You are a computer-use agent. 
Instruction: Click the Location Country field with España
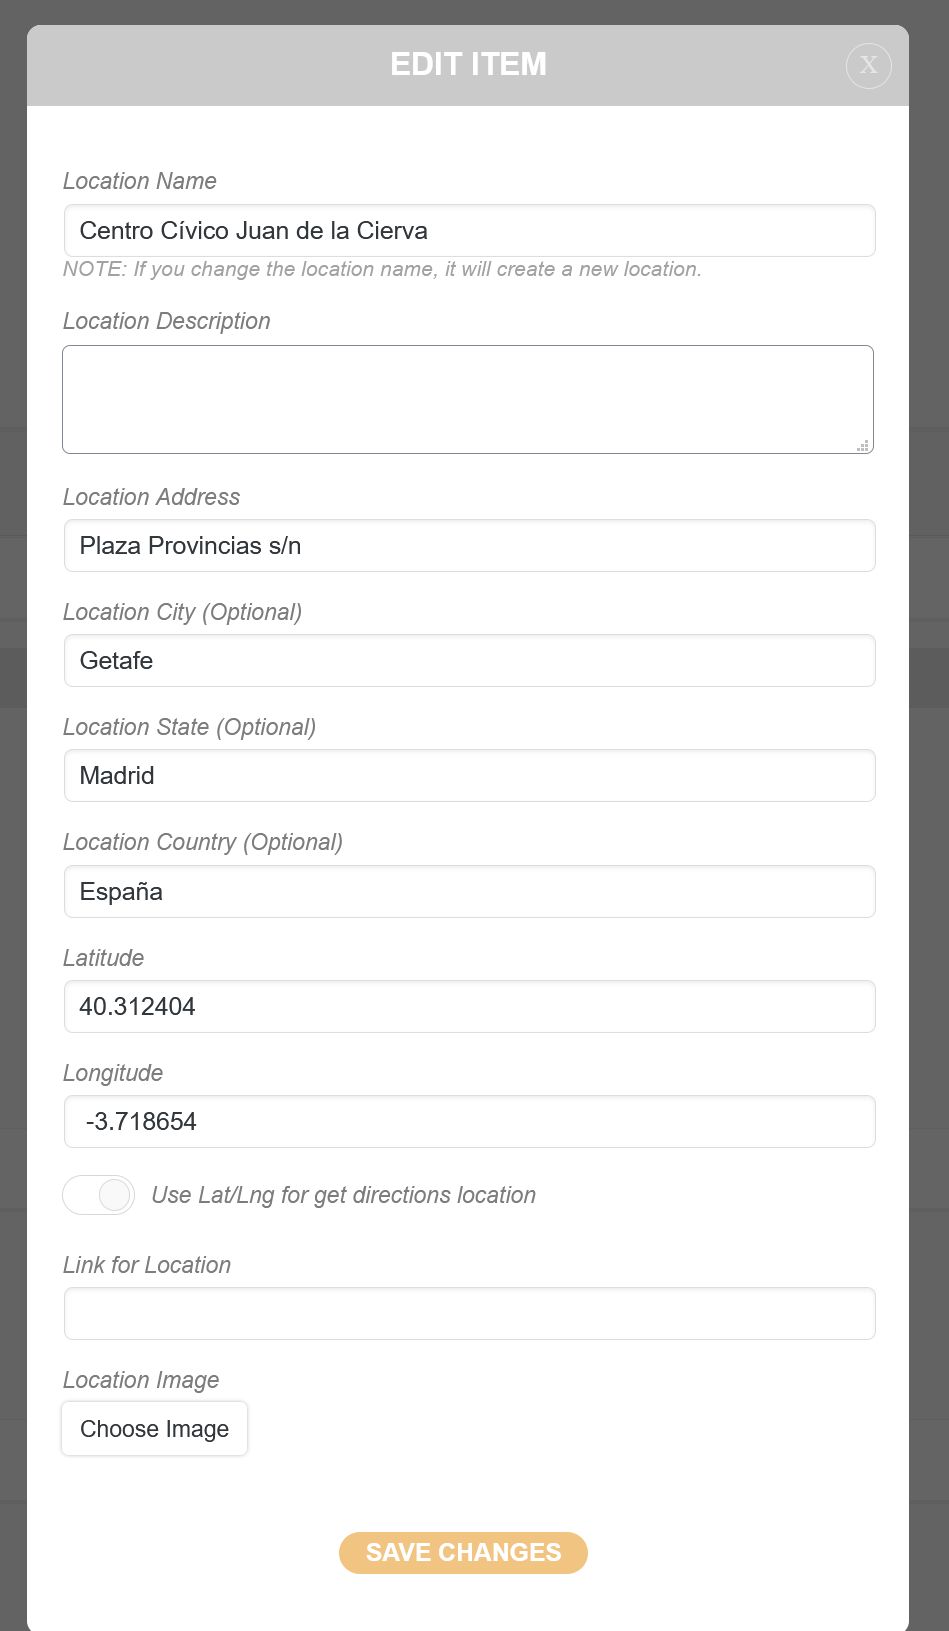[x=469, y=892]
